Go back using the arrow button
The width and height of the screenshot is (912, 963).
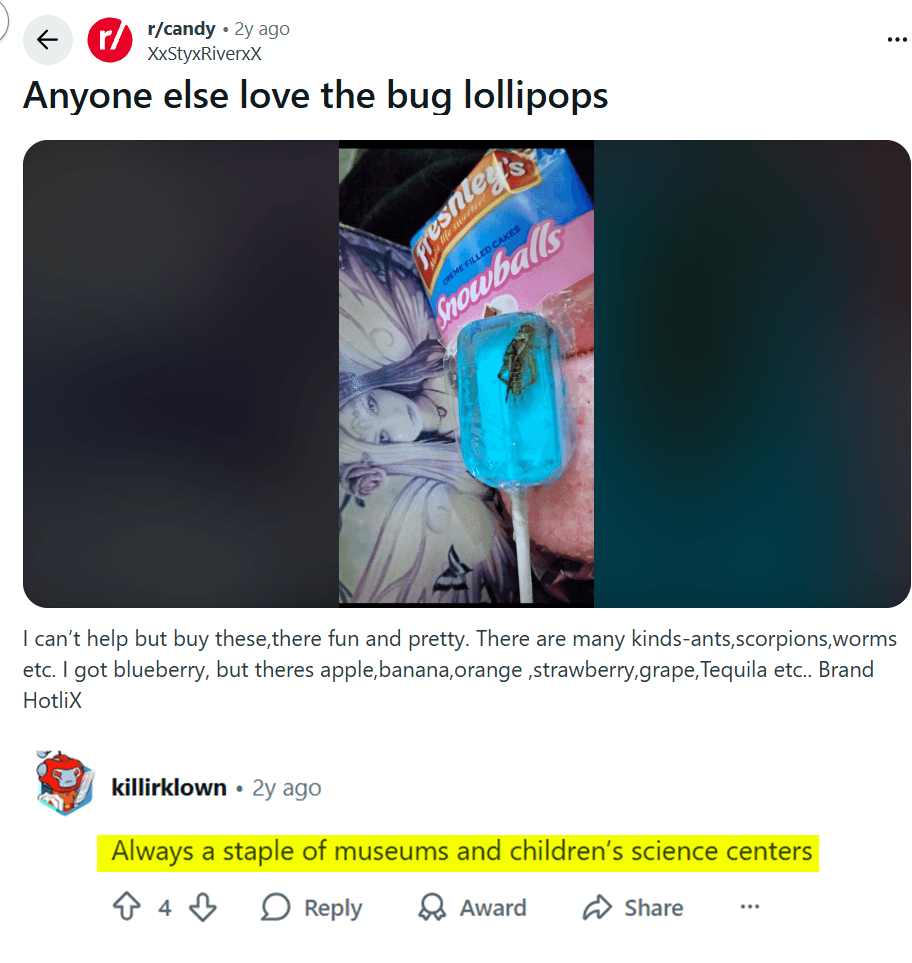tap(47, 40)
